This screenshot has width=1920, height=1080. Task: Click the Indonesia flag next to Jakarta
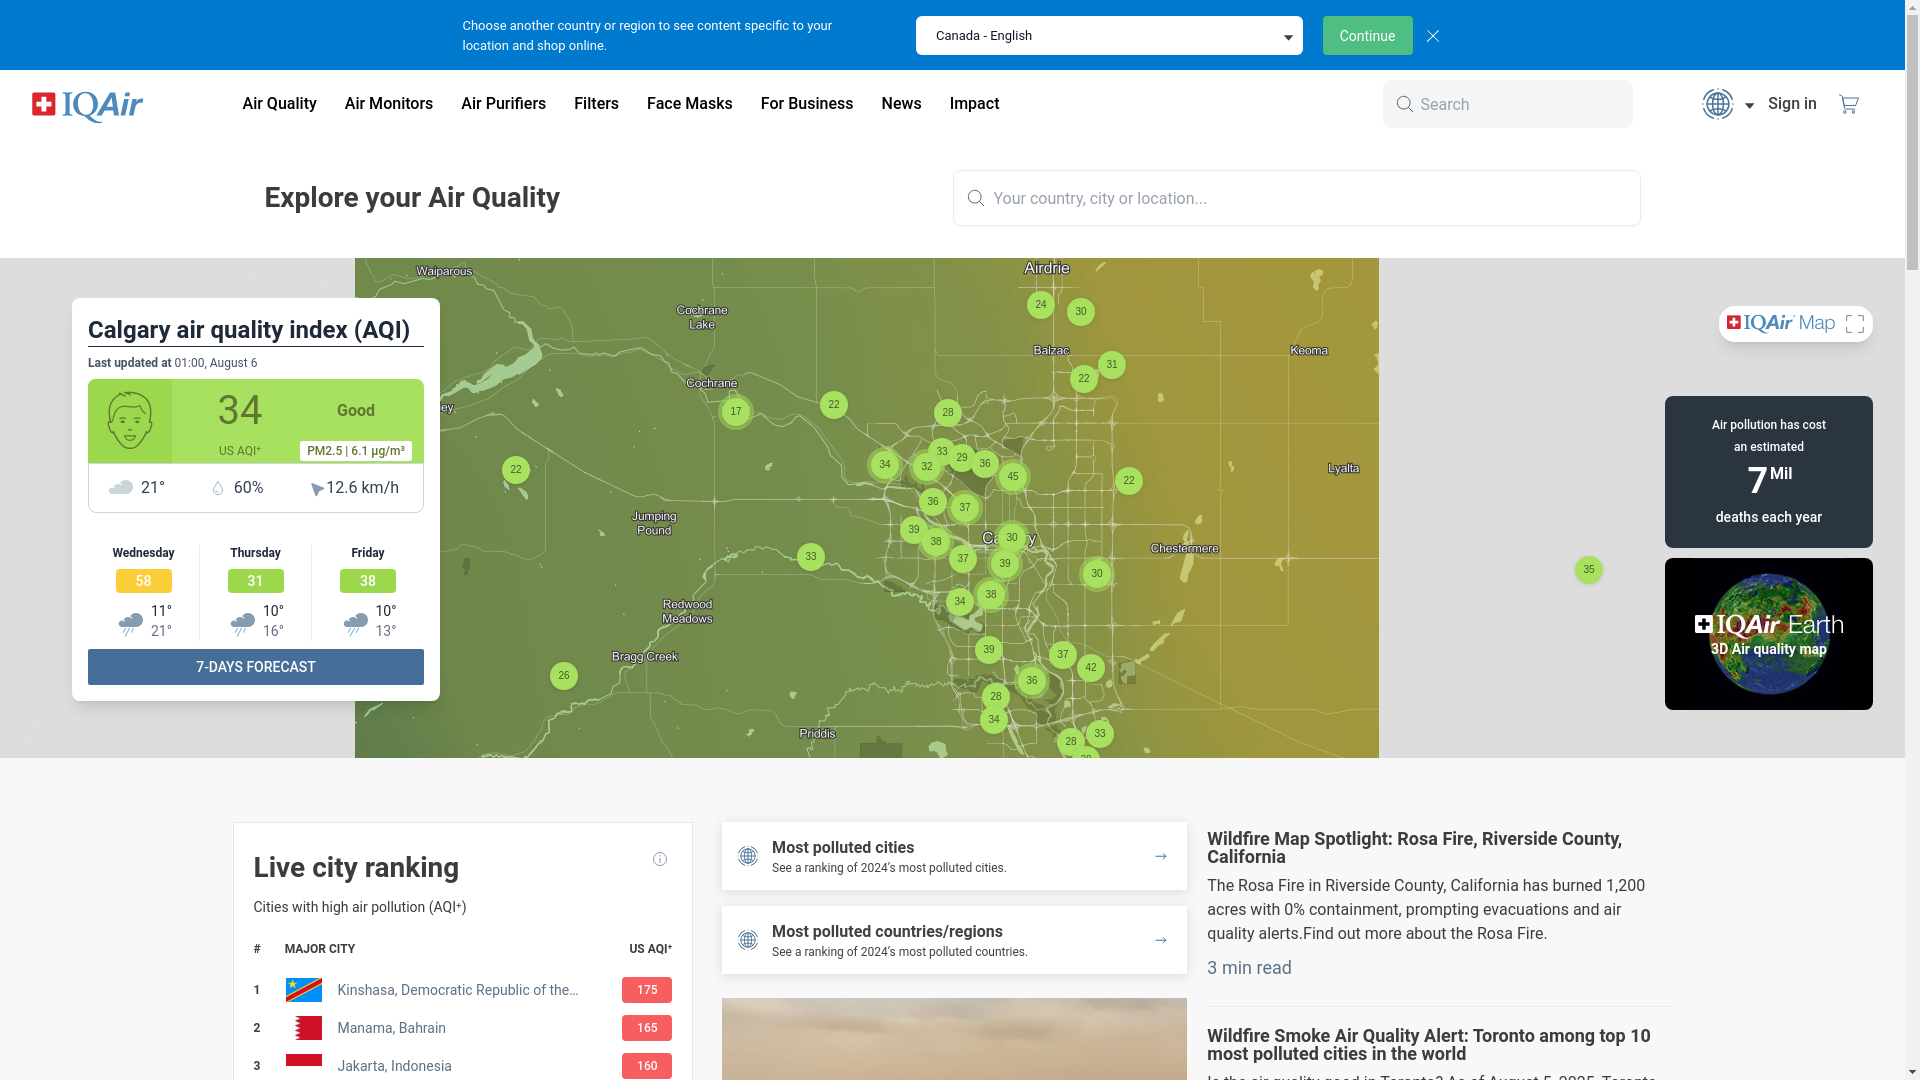[x=304, y=1066]
